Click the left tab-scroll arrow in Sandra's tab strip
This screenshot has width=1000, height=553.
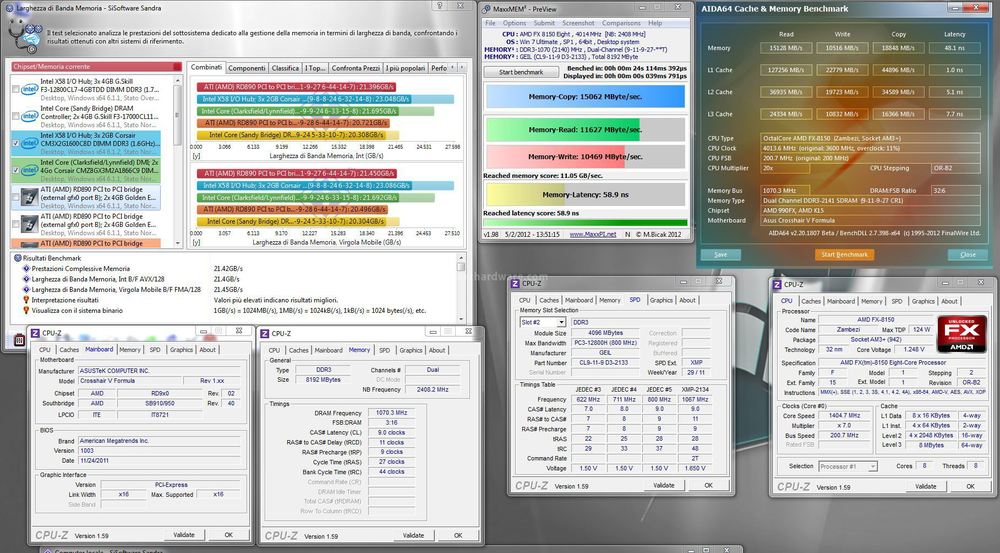click(x=453, y=67)
